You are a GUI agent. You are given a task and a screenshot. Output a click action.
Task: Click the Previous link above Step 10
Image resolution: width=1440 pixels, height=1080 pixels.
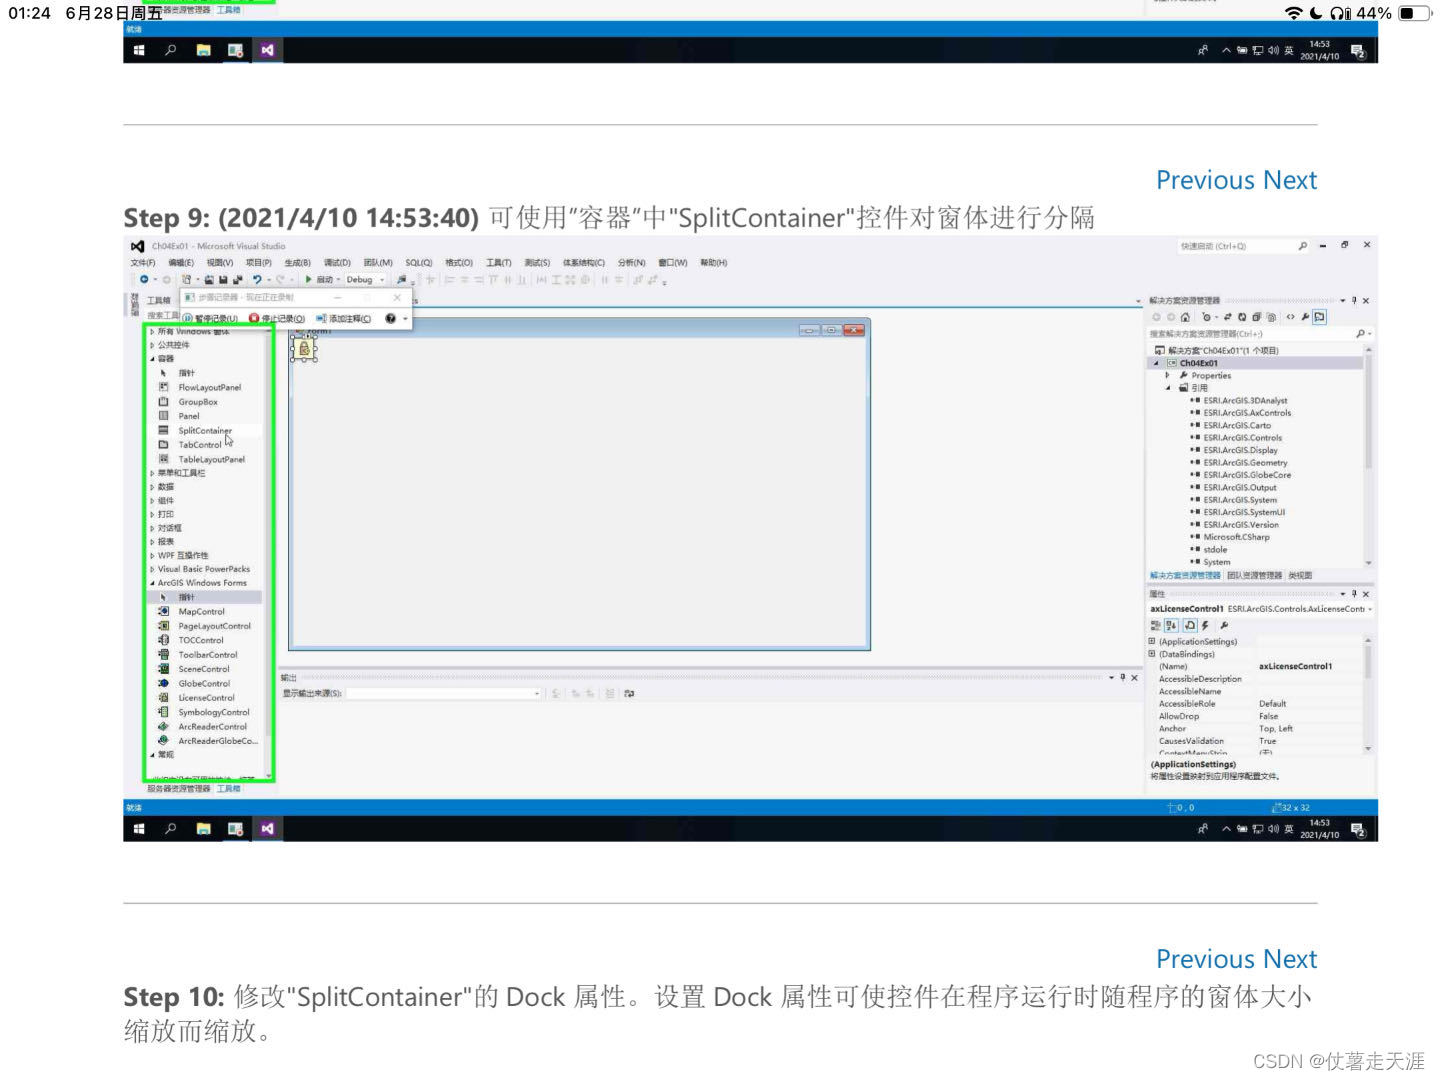tap(1205, 959)
